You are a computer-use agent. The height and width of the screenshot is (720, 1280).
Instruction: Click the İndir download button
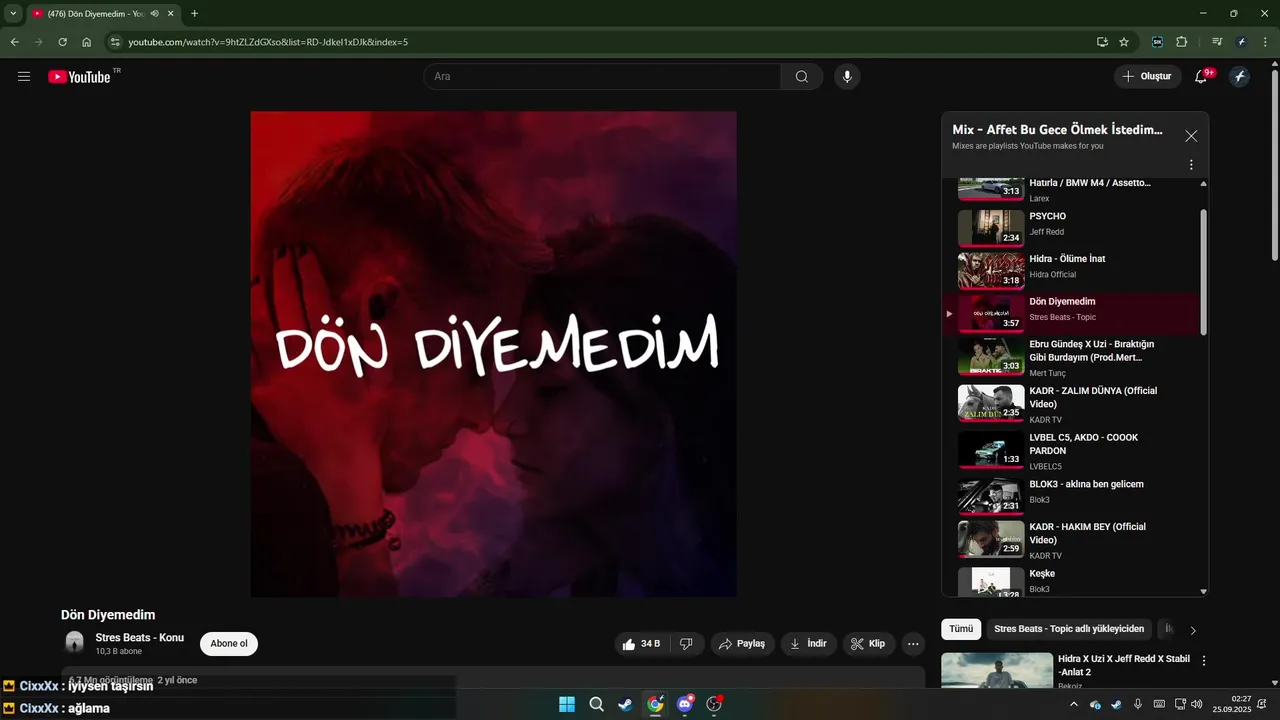808,644
